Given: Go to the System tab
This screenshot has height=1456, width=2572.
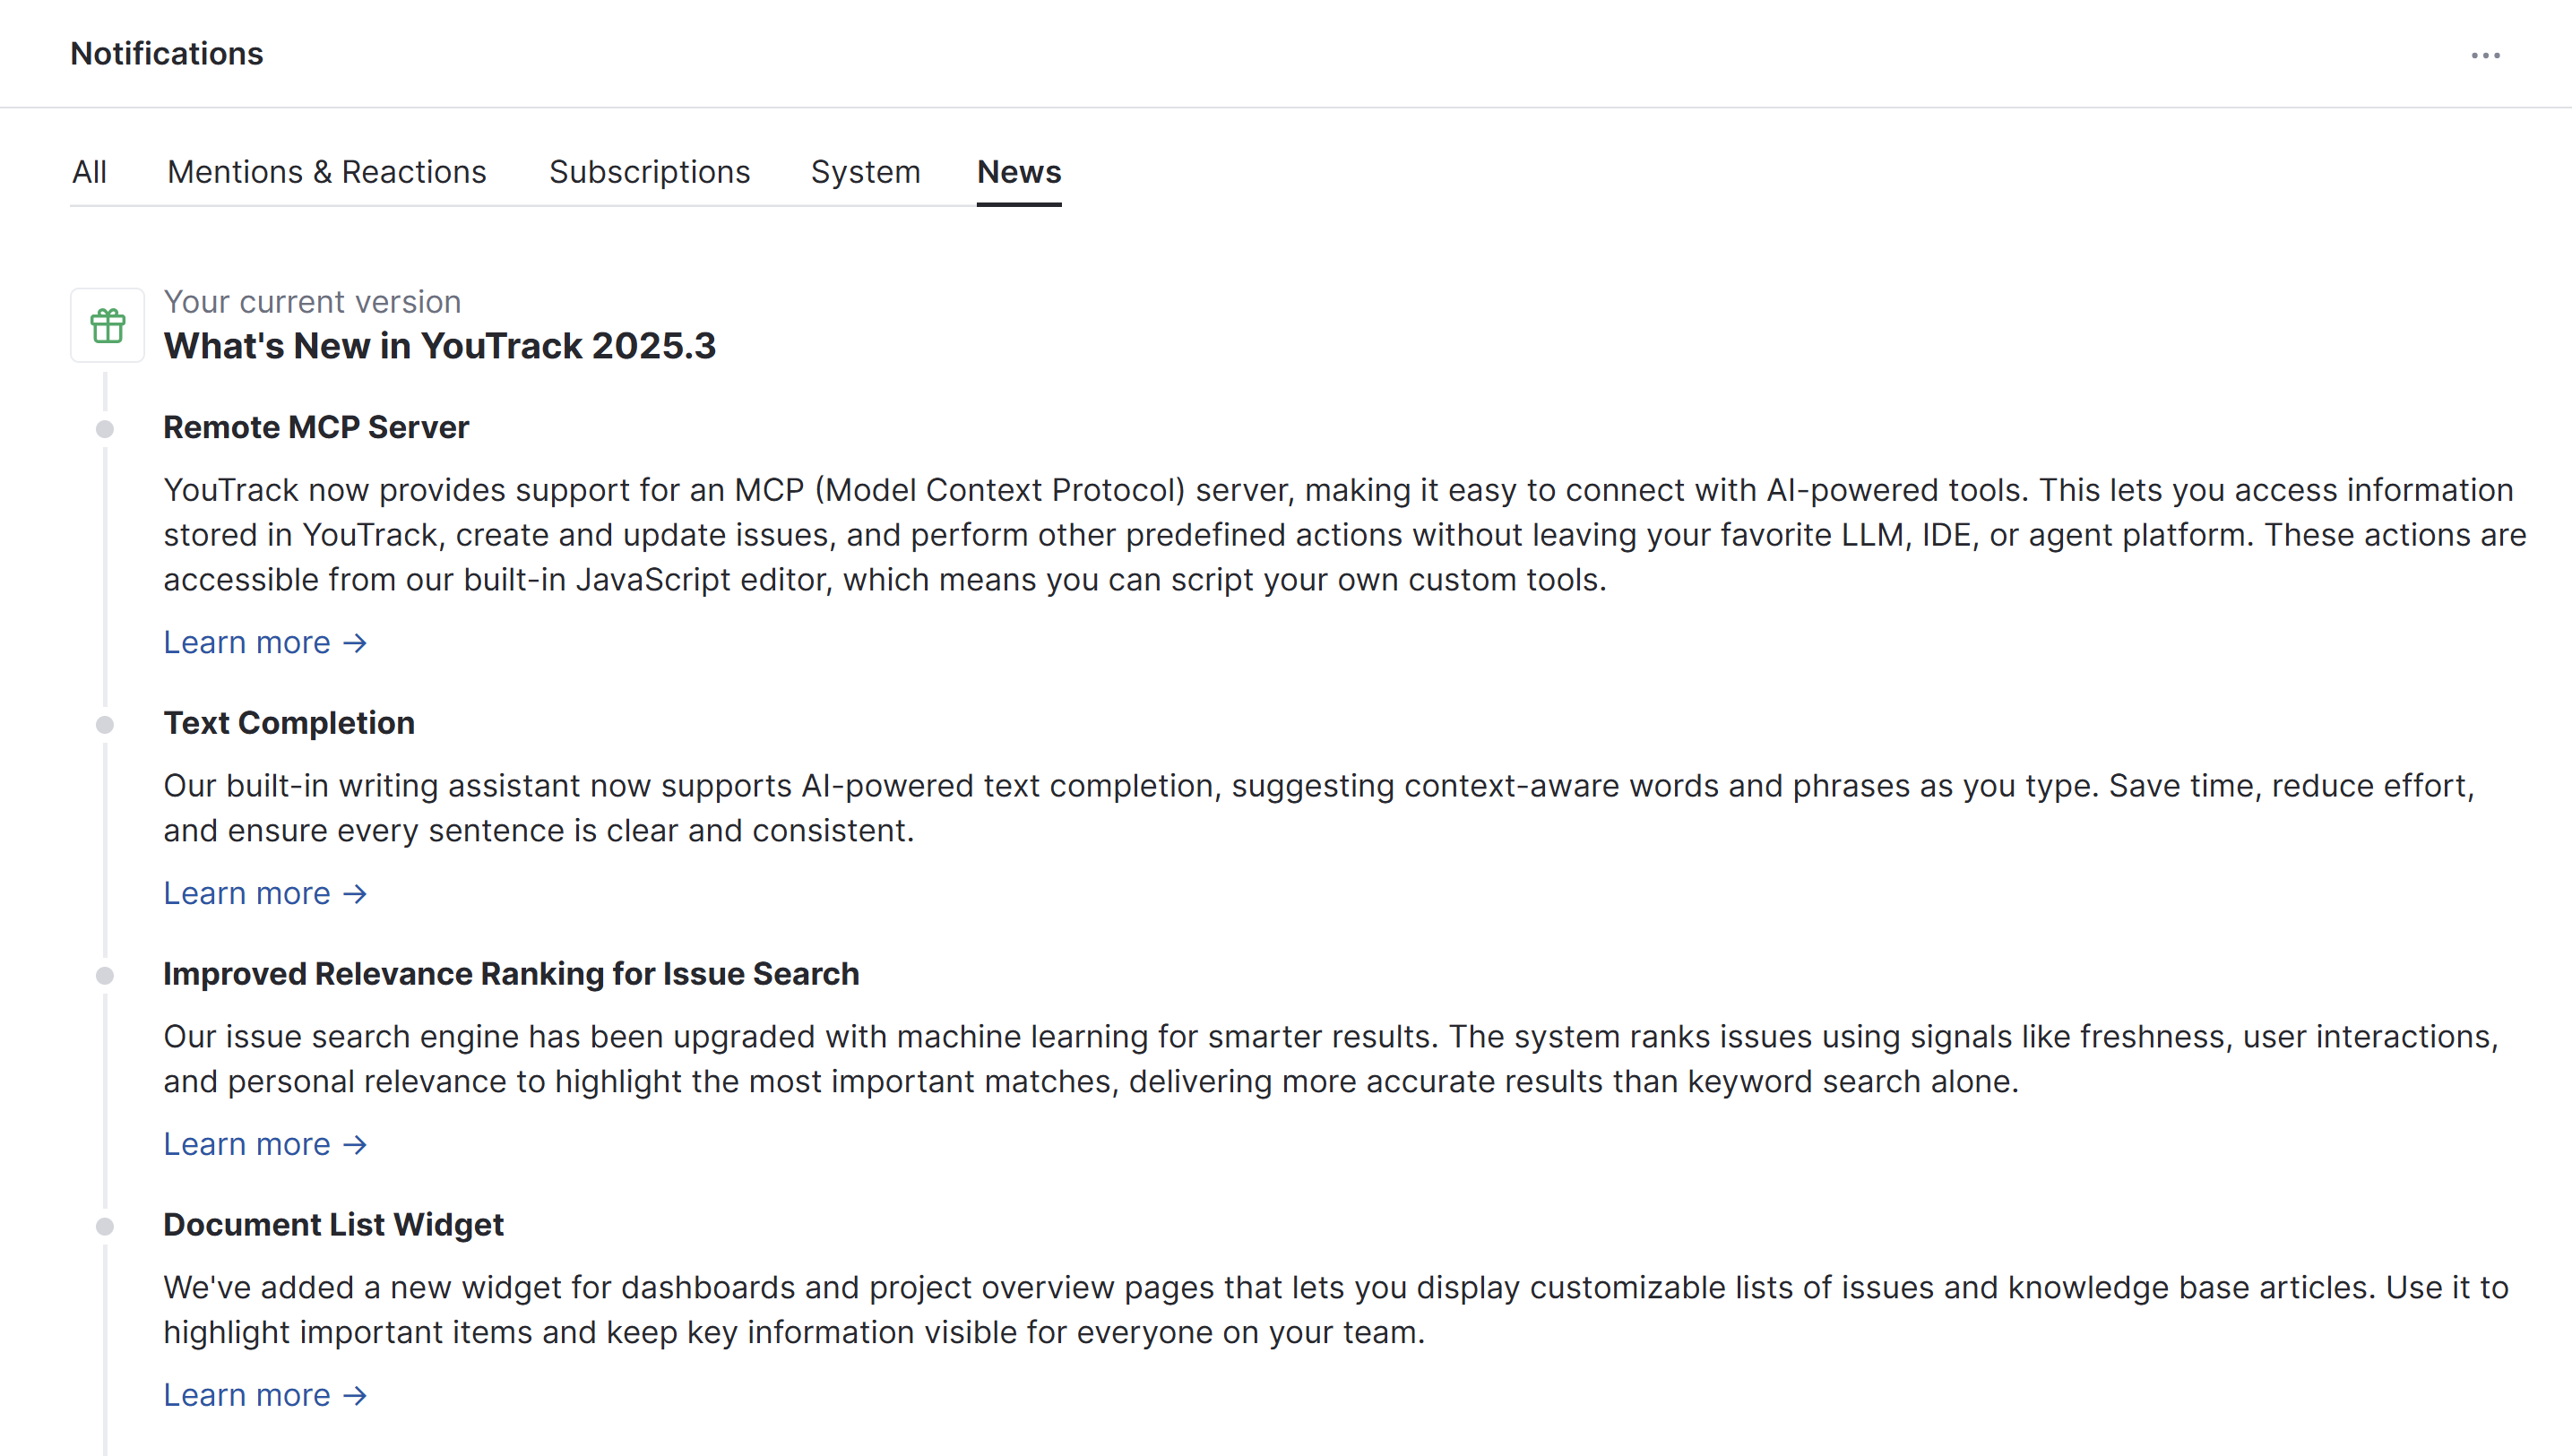Looking at the screenshot, I should click(x=865, y=172).
